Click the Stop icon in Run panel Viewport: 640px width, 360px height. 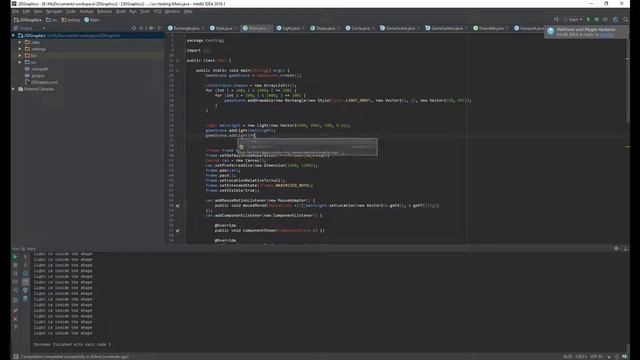15,265
